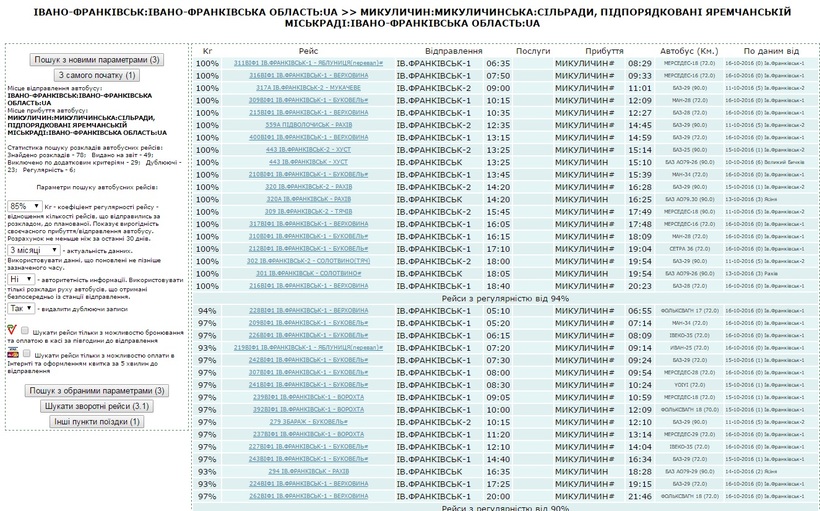Screen dimensions: 820x511
Task: Open route 242ВІФ1 to Буковель
Action: coord(308,360)
